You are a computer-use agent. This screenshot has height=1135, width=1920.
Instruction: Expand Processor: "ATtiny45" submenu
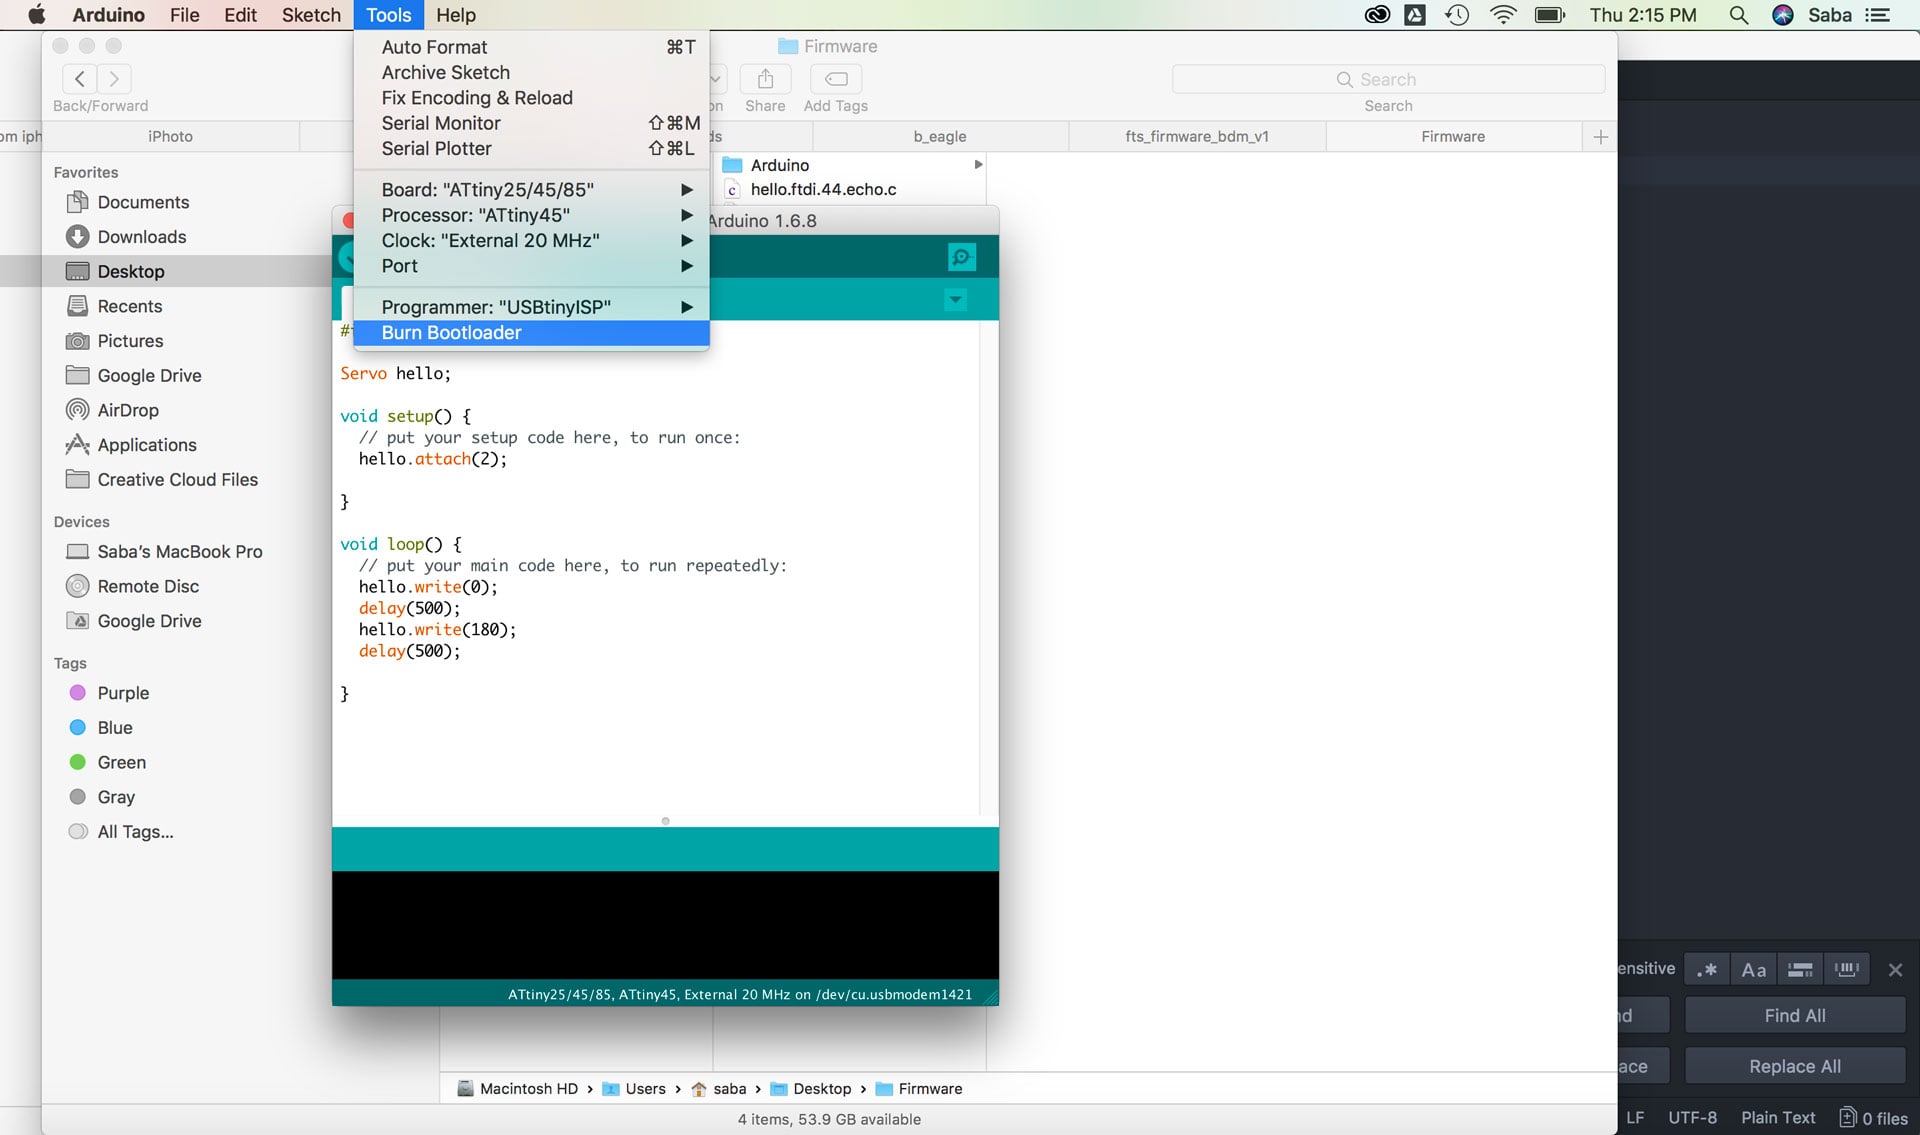pyautogui.click(x=531, y=215)
